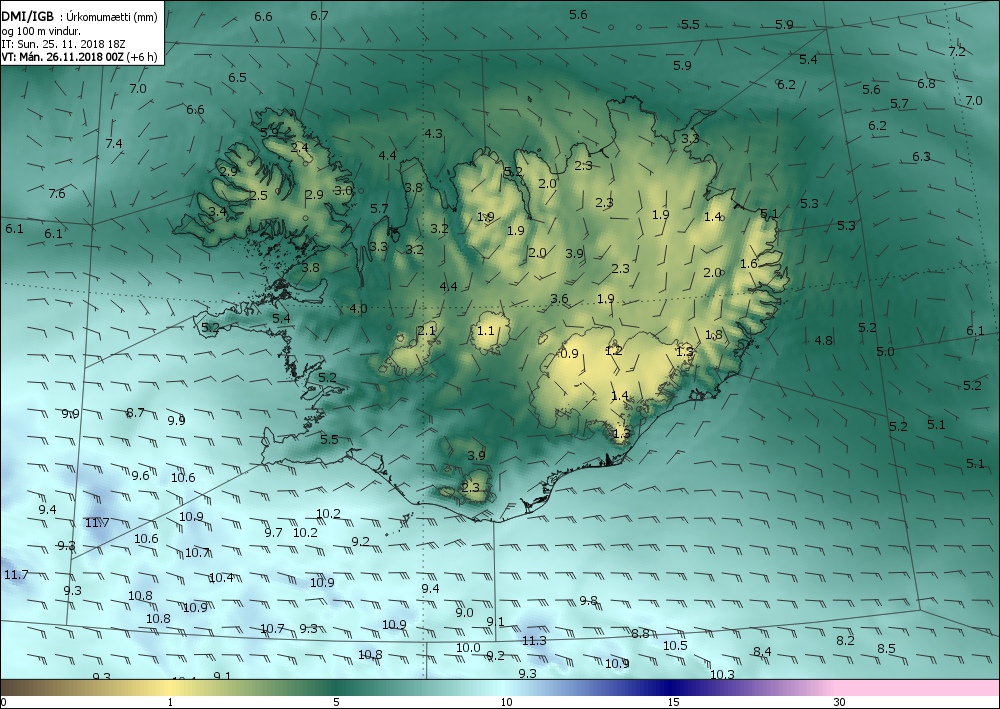Click the 'og 100 m vindur.' legend line
This screenshot has height=709, width=1000.
(x=41, y=31)
